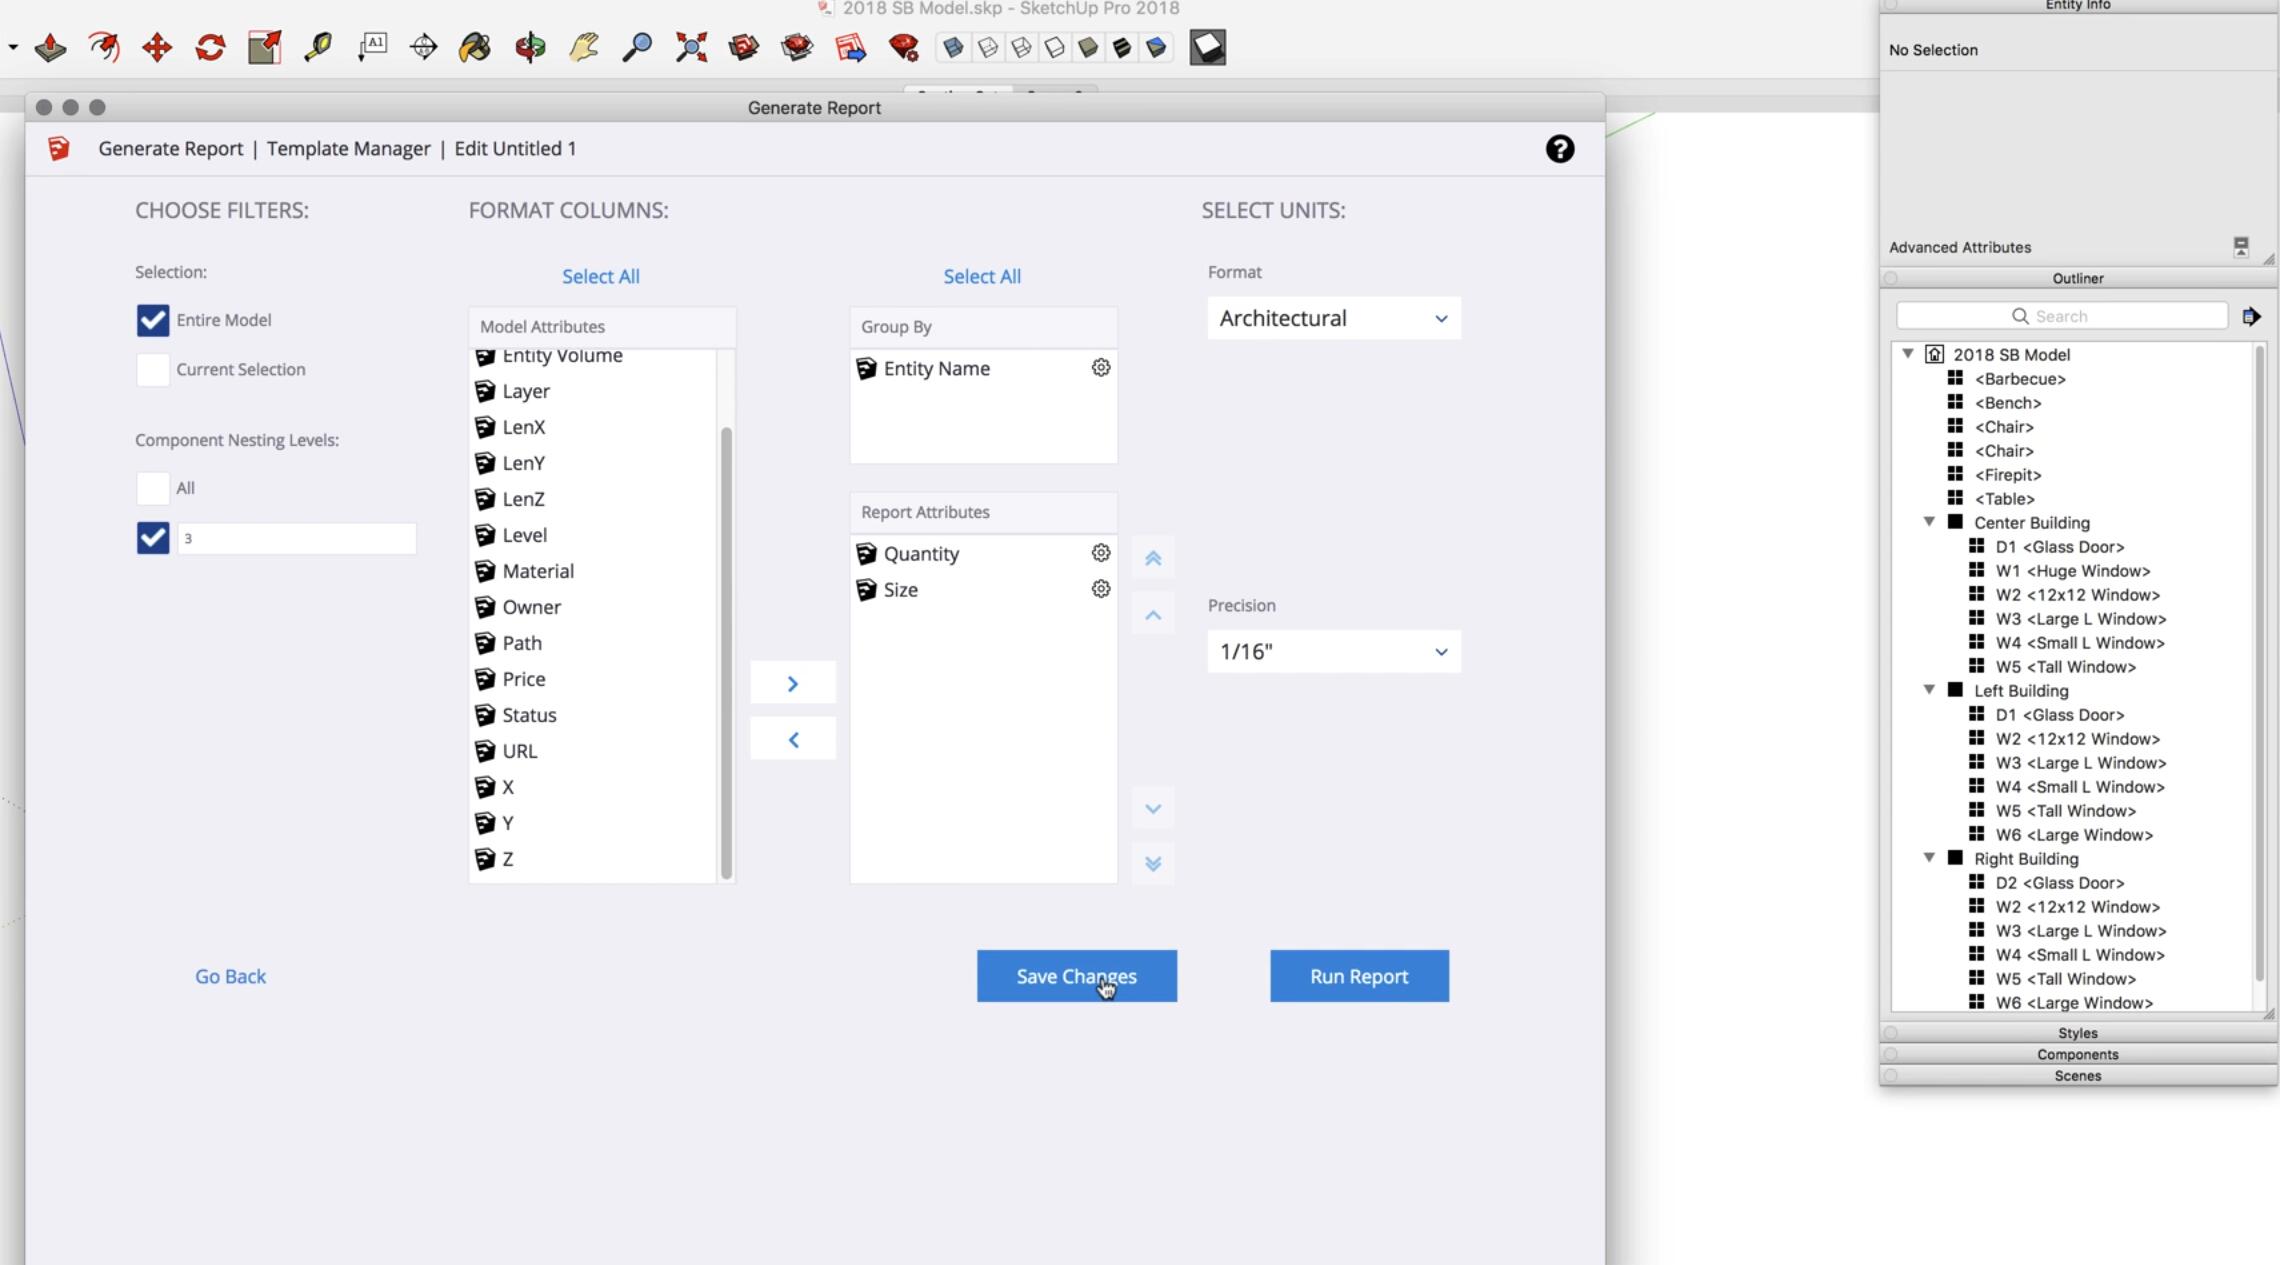Go to Generate Report breadcrumb
This screenshot has width=2280, height=1265.
170,149
